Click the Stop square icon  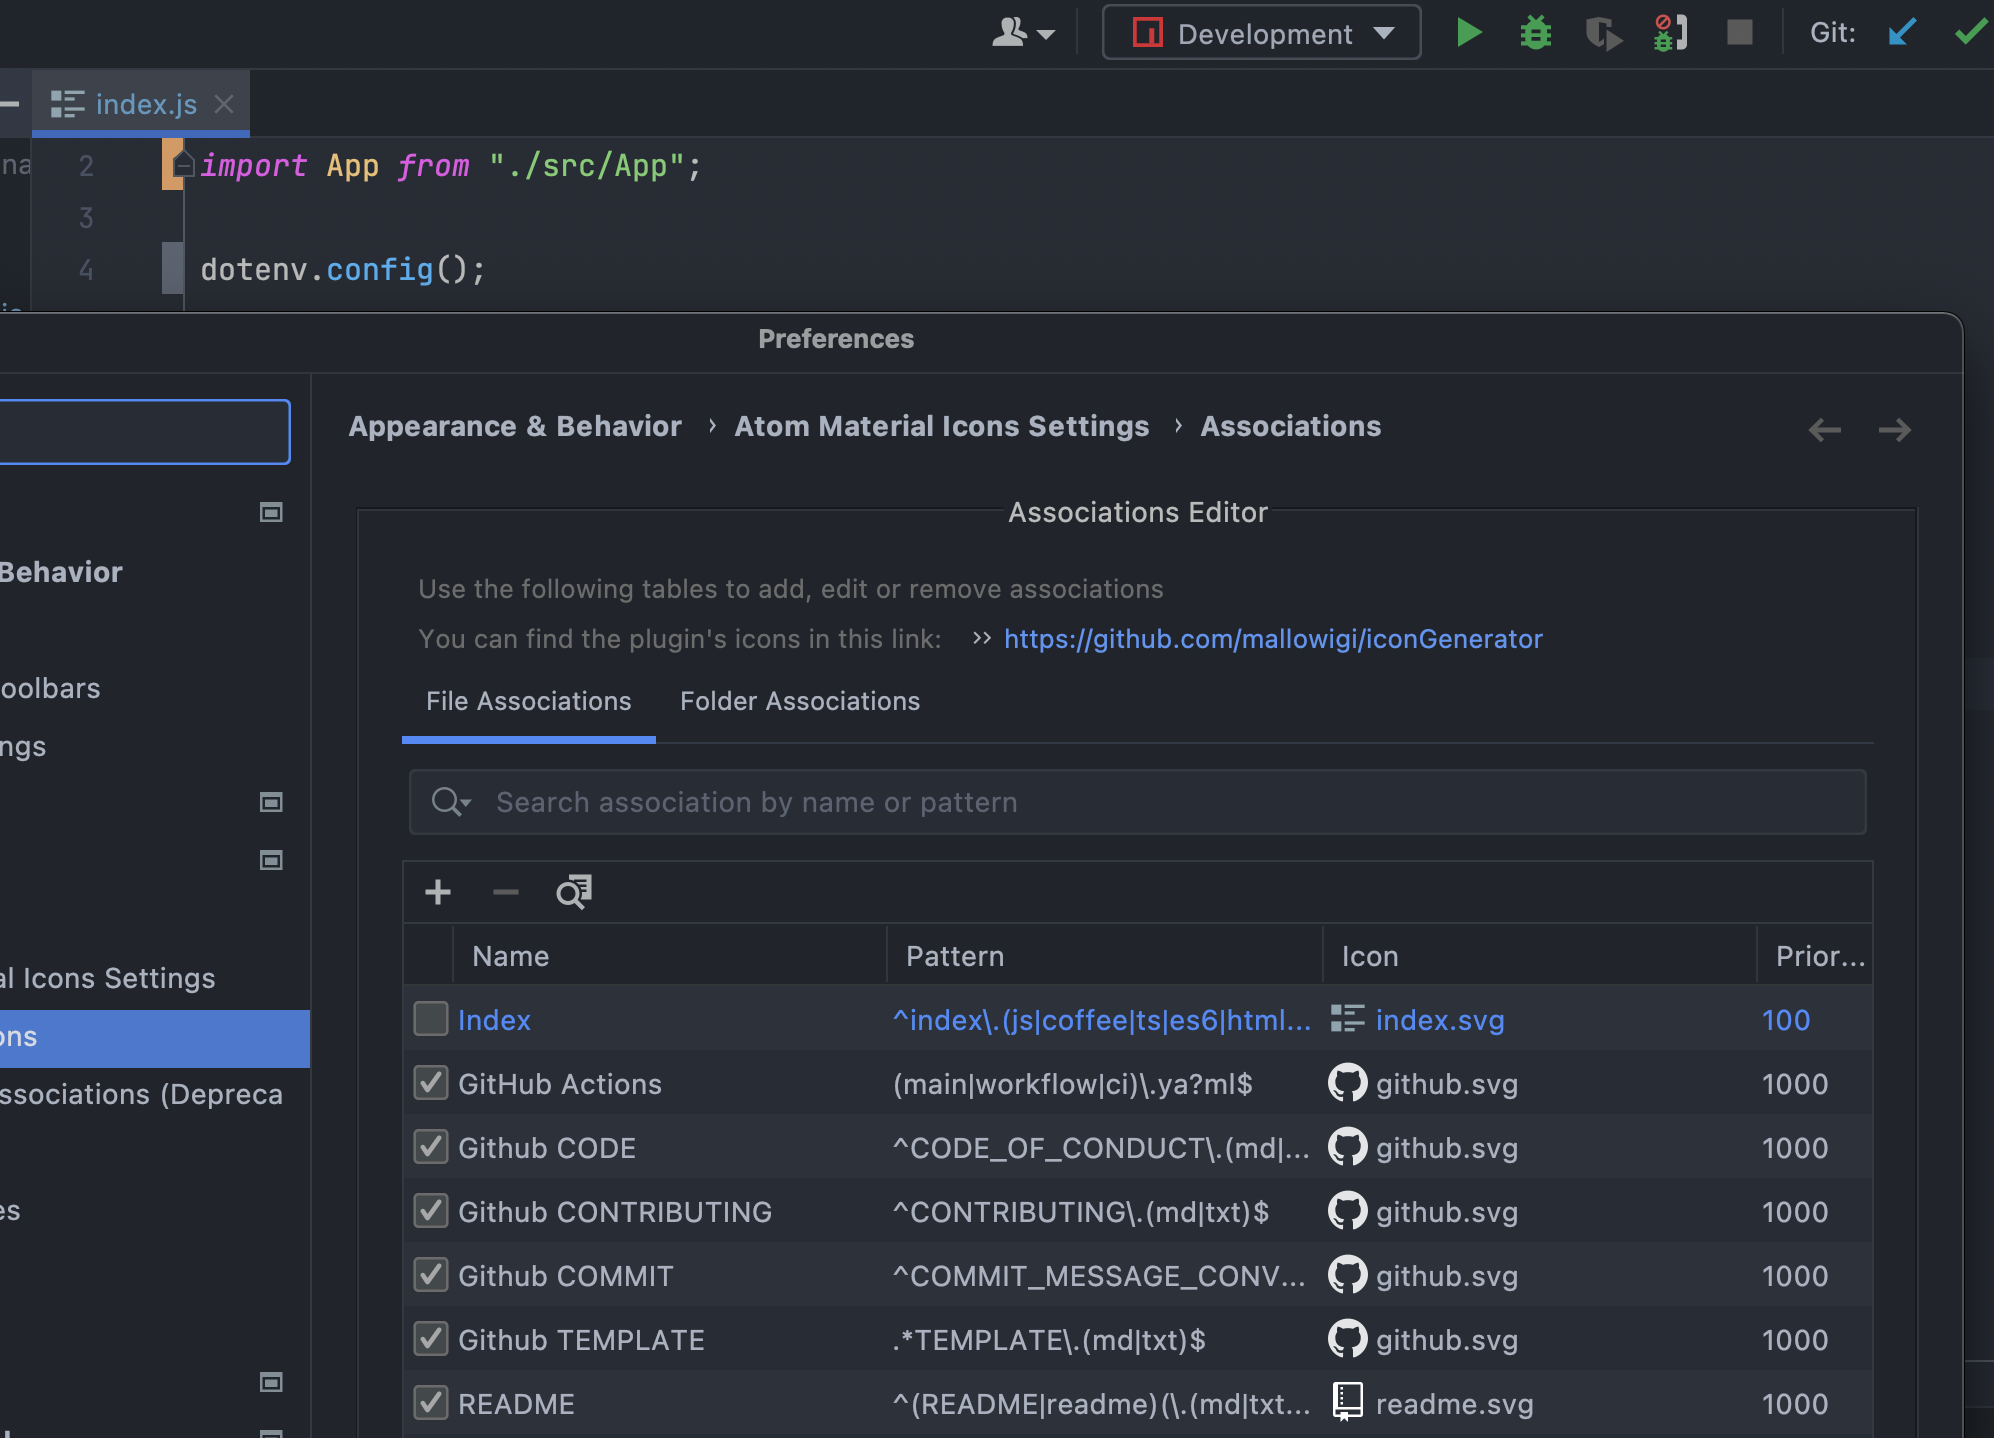click(1739, 33)
